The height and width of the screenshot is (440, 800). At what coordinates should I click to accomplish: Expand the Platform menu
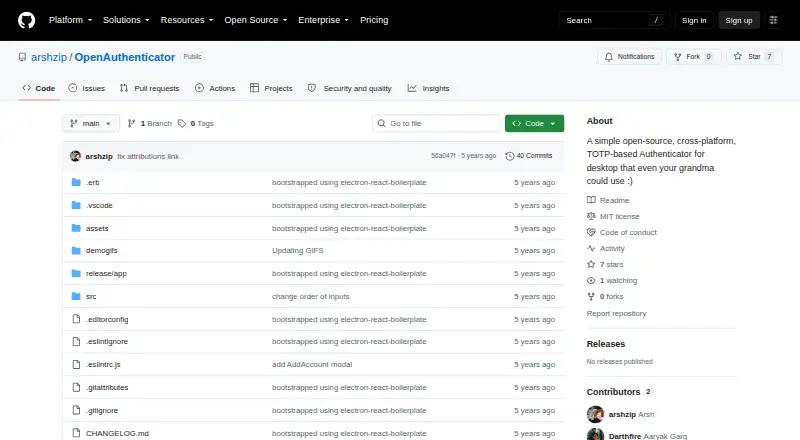point(70,20)
